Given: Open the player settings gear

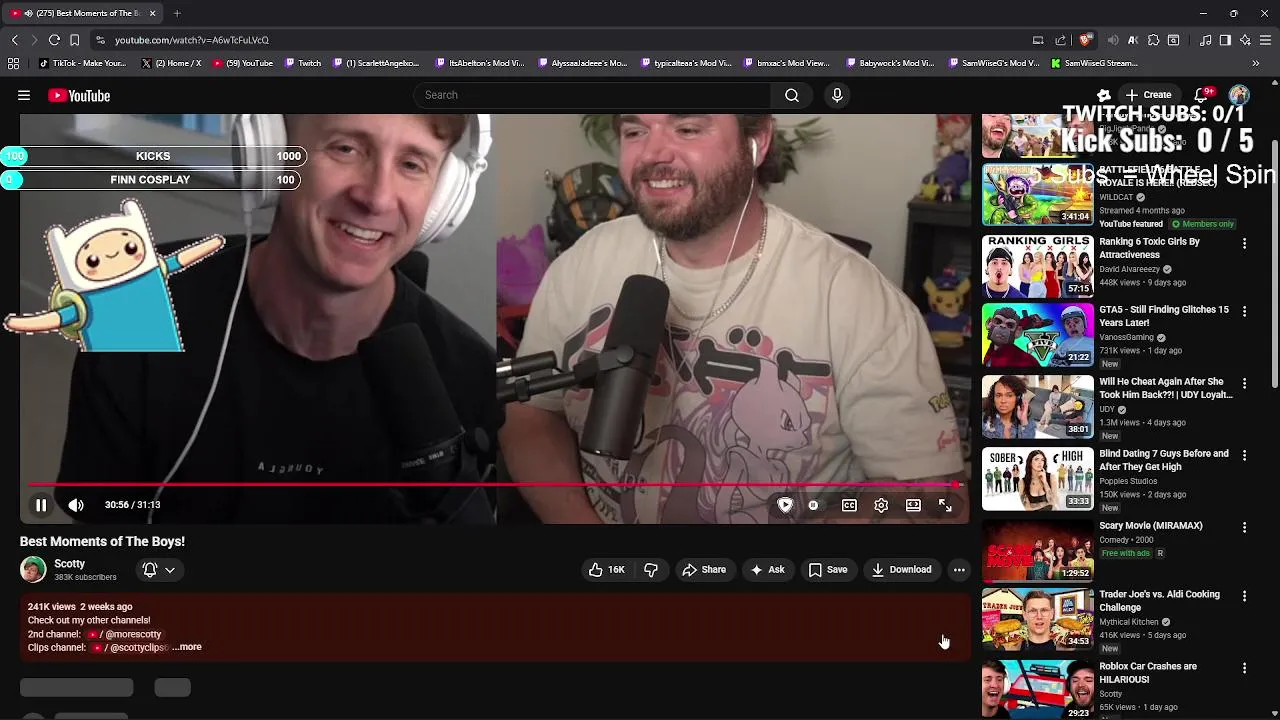Looking at the screenshot, I should coord(881,505).
